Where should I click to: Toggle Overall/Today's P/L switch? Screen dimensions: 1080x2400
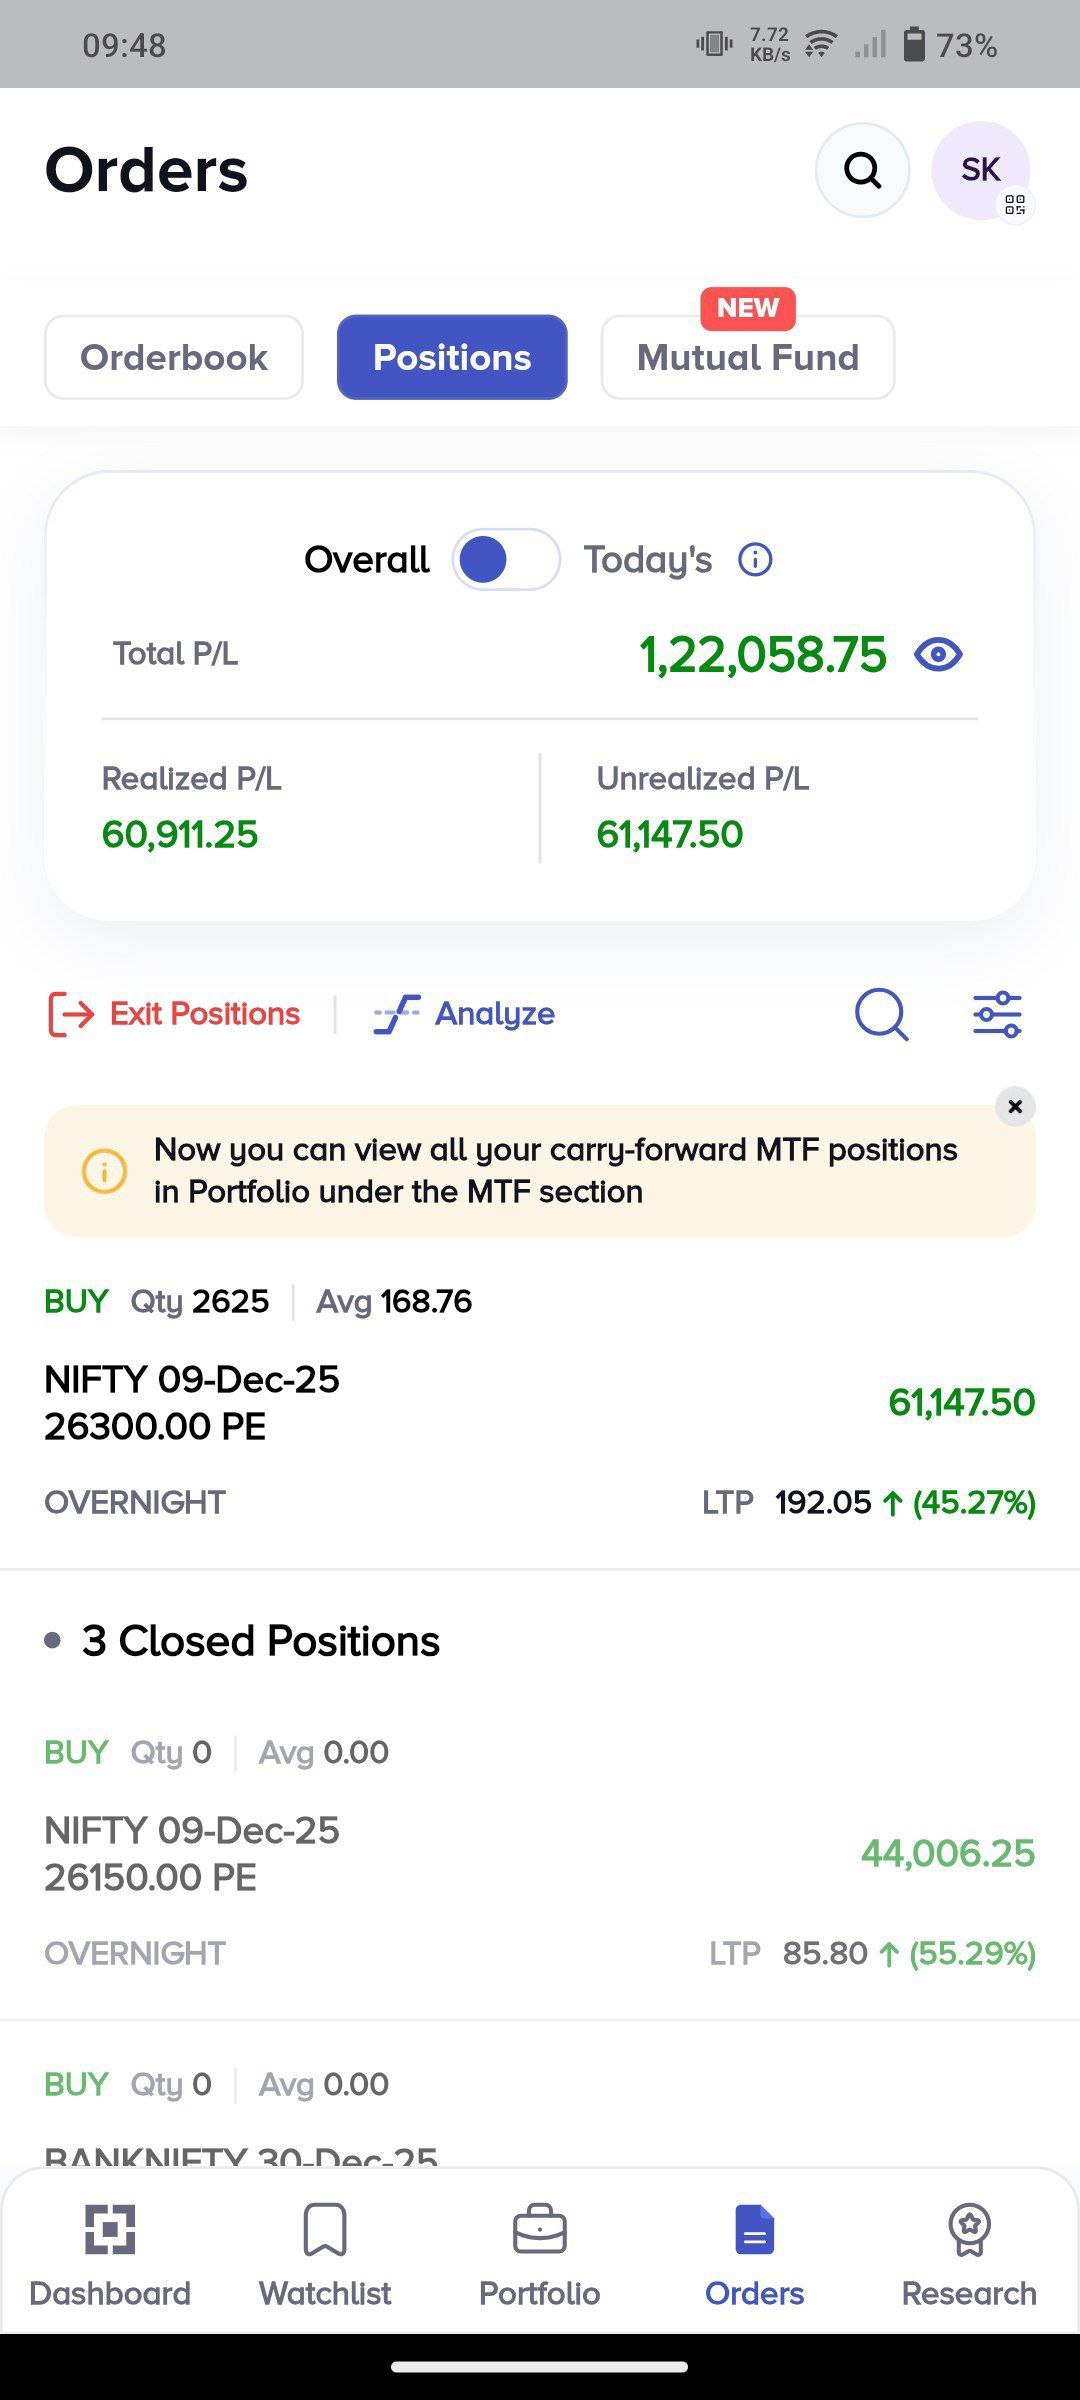pyautogui.click(x=505, y=560)
